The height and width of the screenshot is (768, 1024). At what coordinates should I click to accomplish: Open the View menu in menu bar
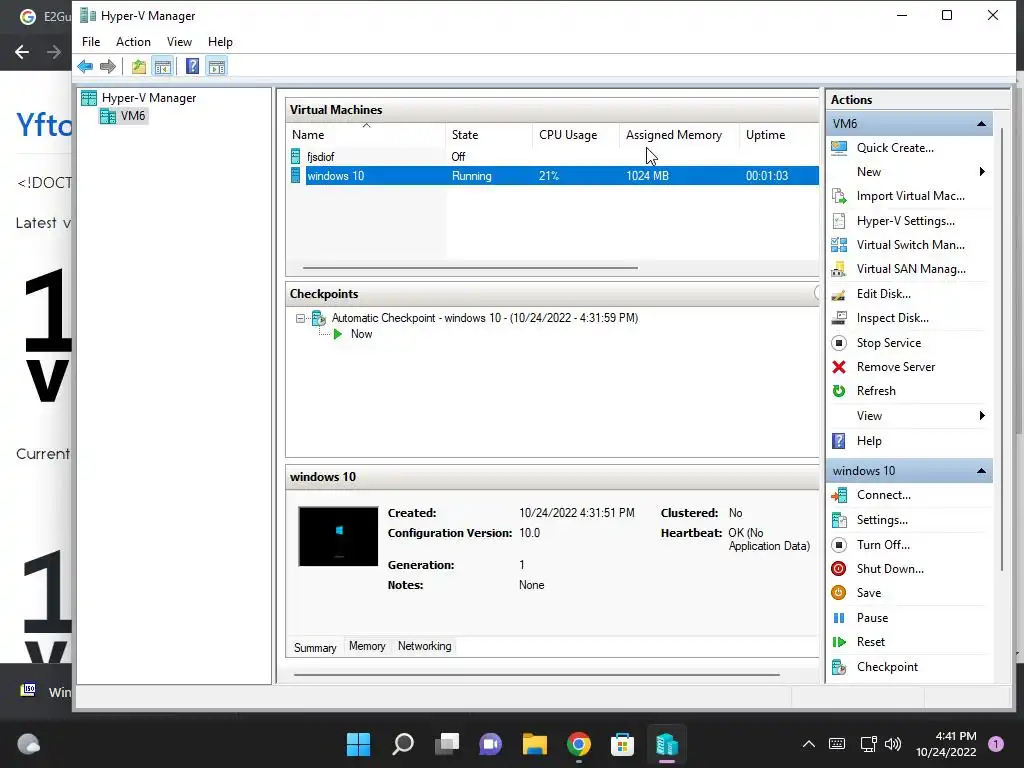pos(179,42)
